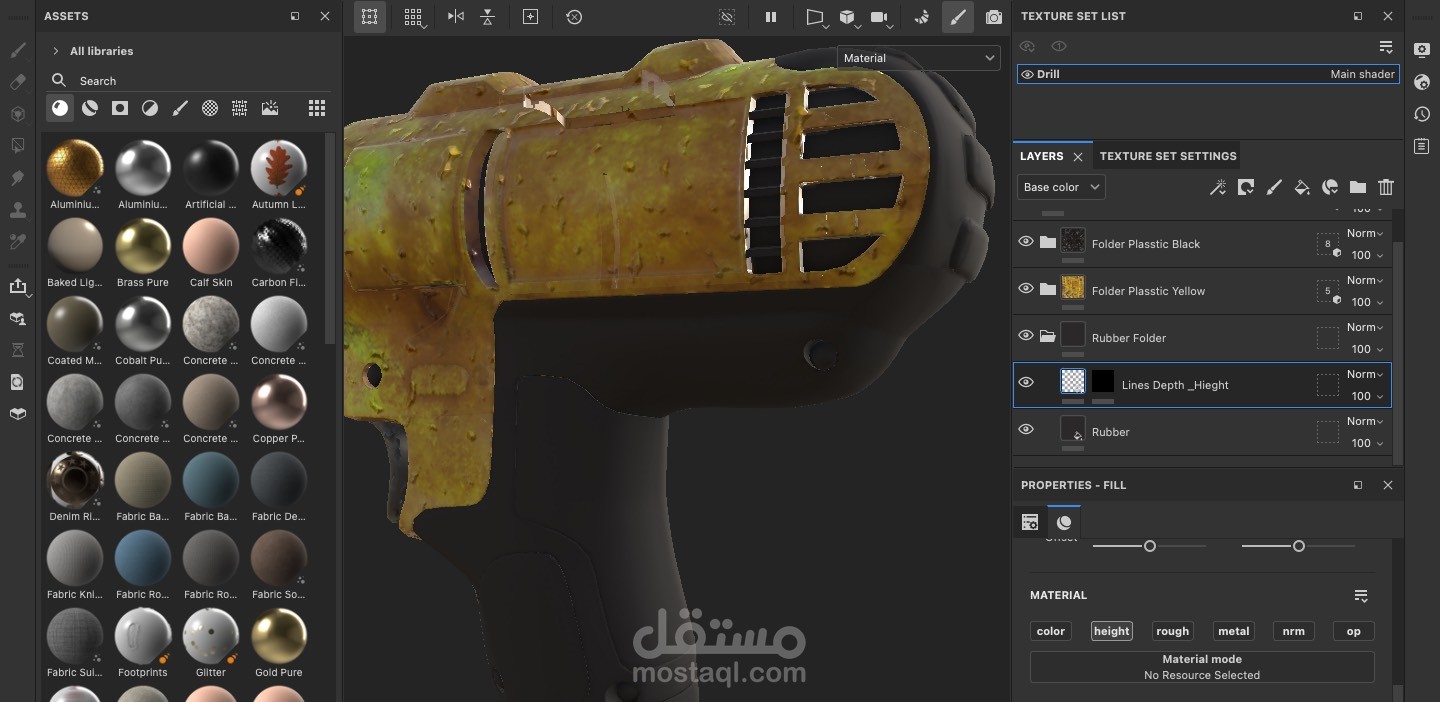The height and width of the screenshot is (702, 1440).
Task: Filter assets by Brushes icon
Action: point(180,108)
